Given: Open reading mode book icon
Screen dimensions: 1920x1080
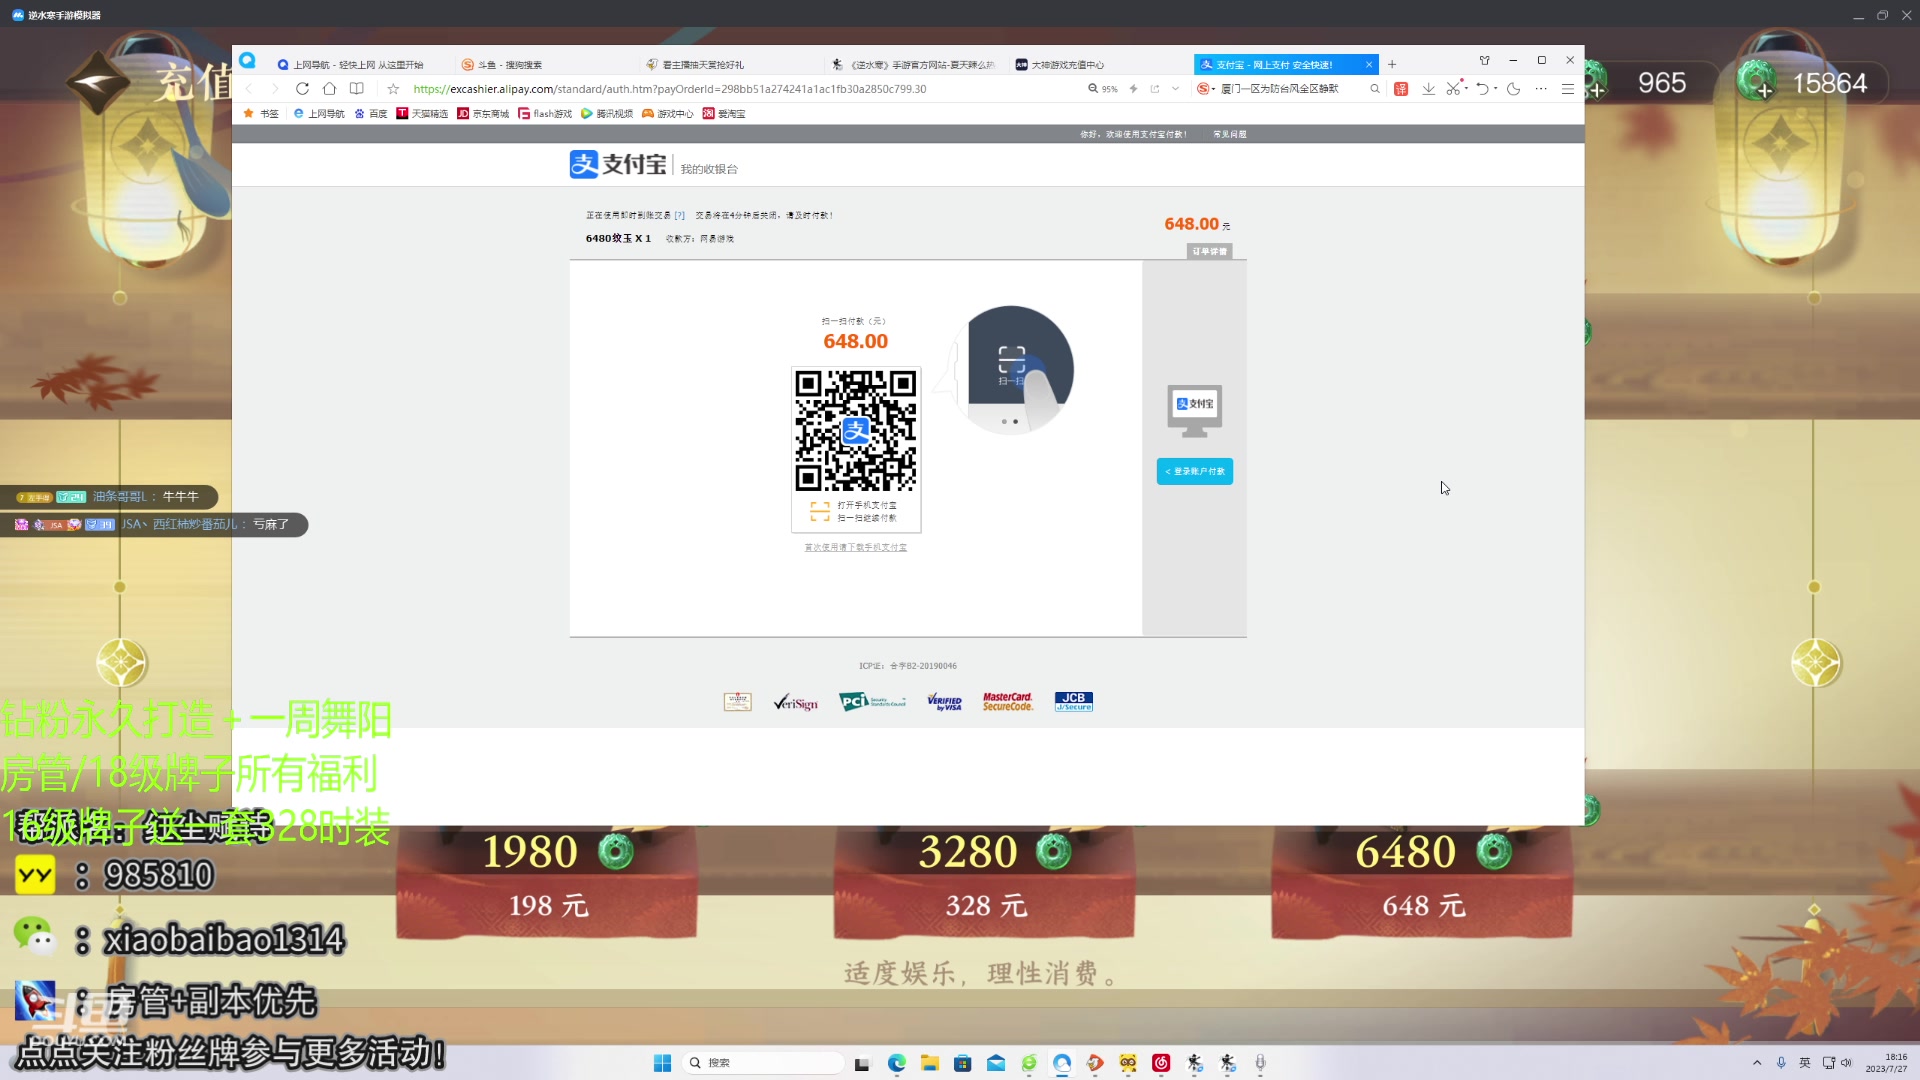Looking at the screenshot, I should click(x=357, y=89).
